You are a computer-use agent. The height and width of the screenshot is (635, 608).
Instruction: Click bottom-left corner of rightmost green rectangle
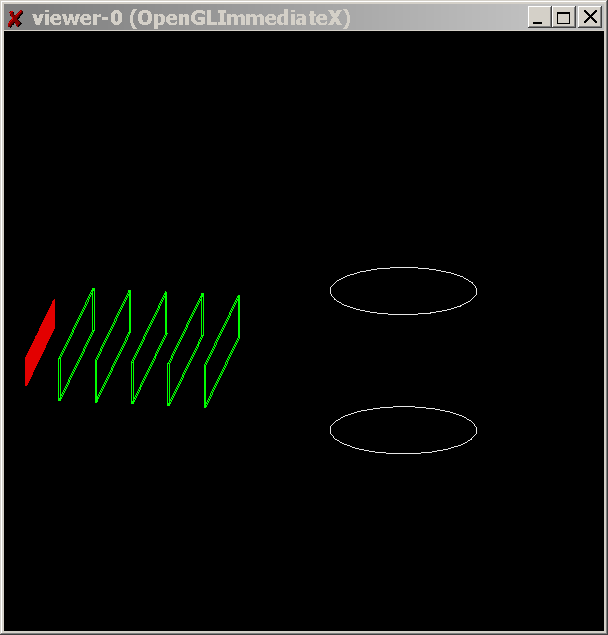click(x=205, y=406)
